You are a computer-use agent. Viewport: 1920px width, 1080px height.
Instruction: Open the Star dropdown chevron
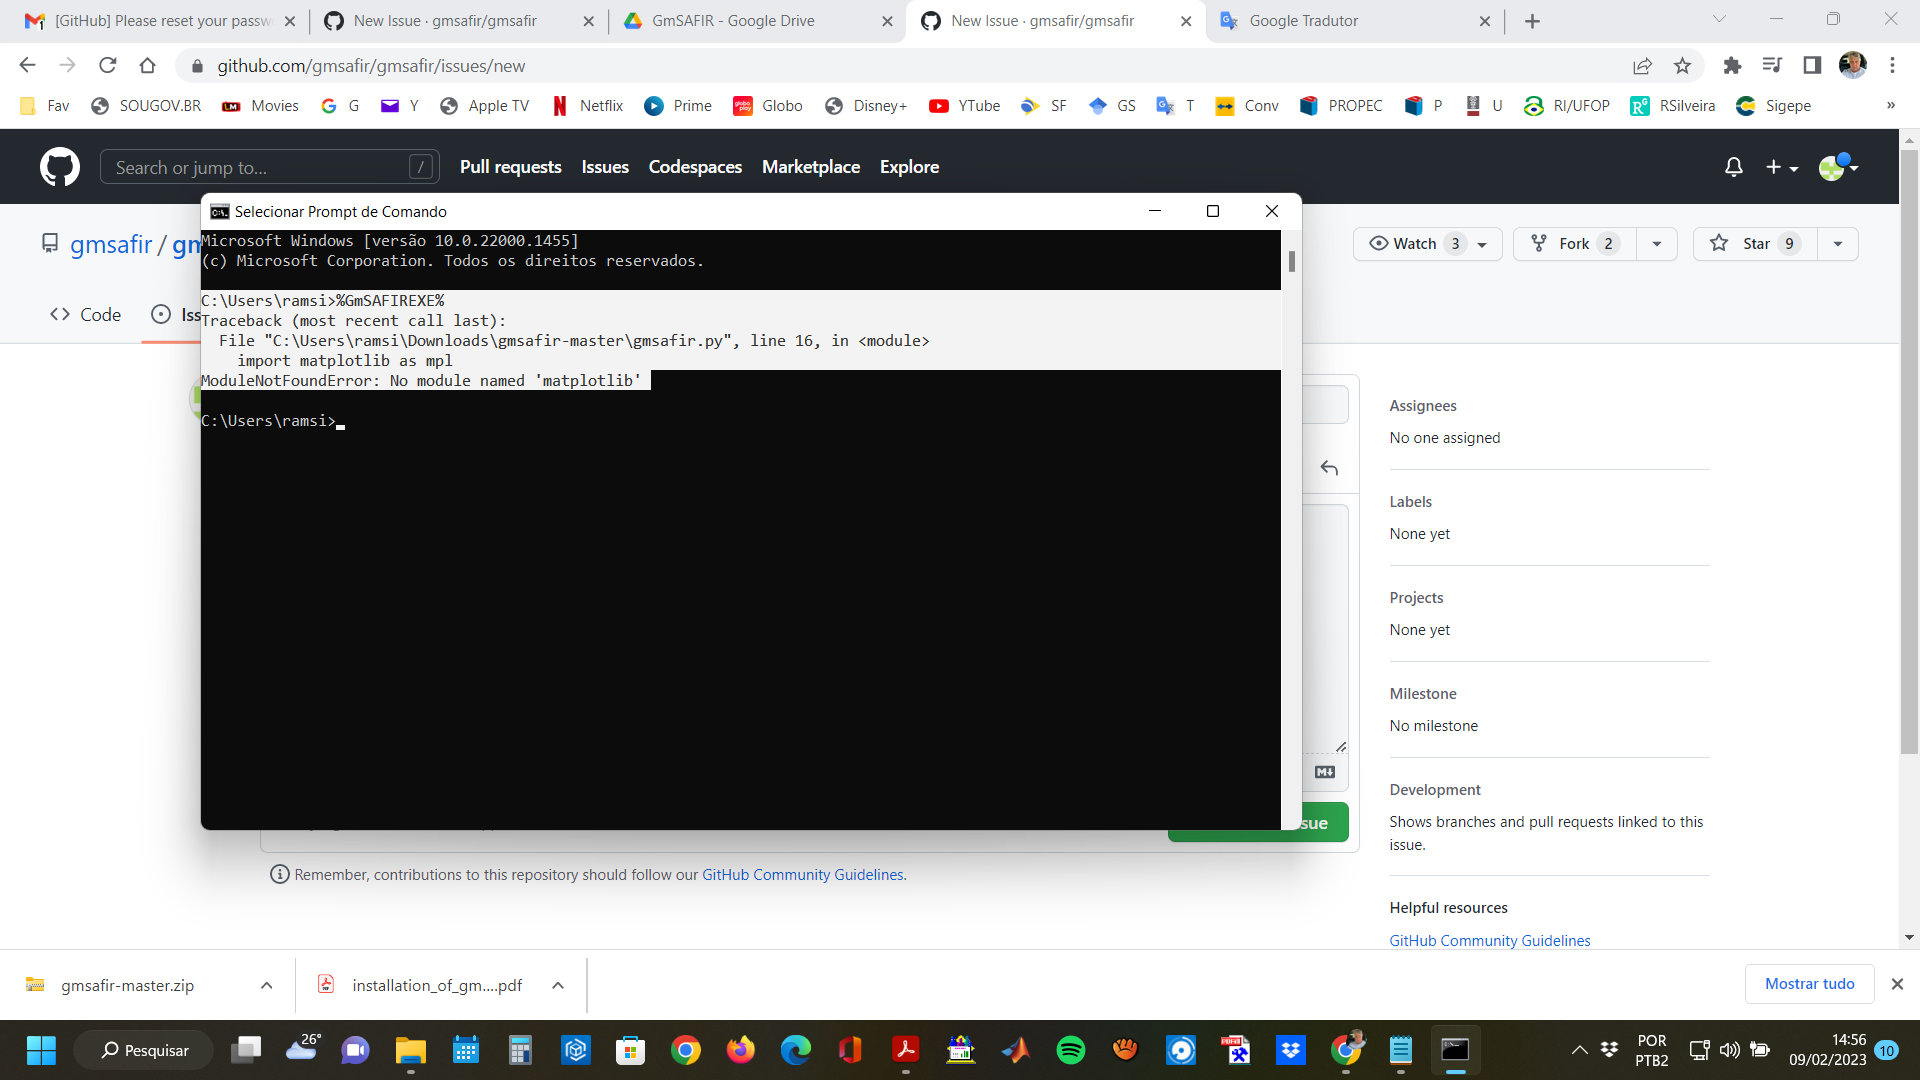click(1839, 243)
